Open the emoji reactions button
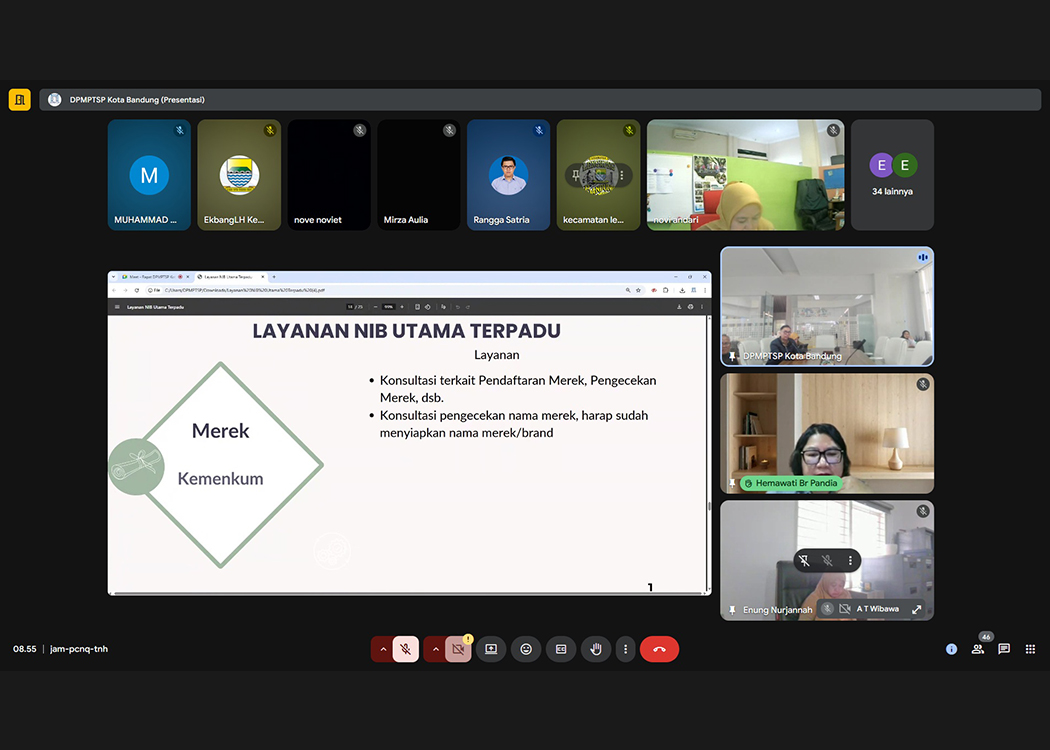The height and width of the screenshot is (750, 1050). (x=526, y=649)
